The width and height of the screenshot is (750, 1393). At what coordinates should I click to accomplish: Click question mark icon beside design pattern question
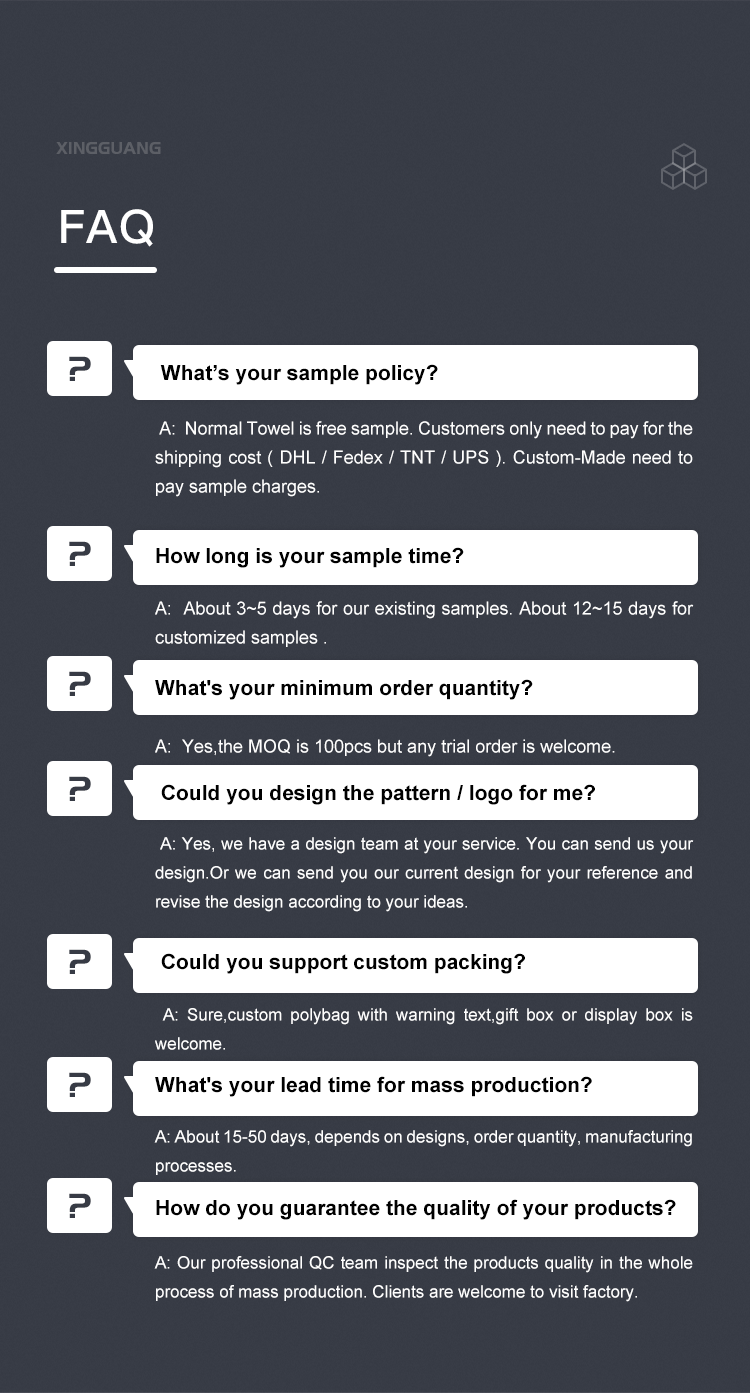click(79, 788)
